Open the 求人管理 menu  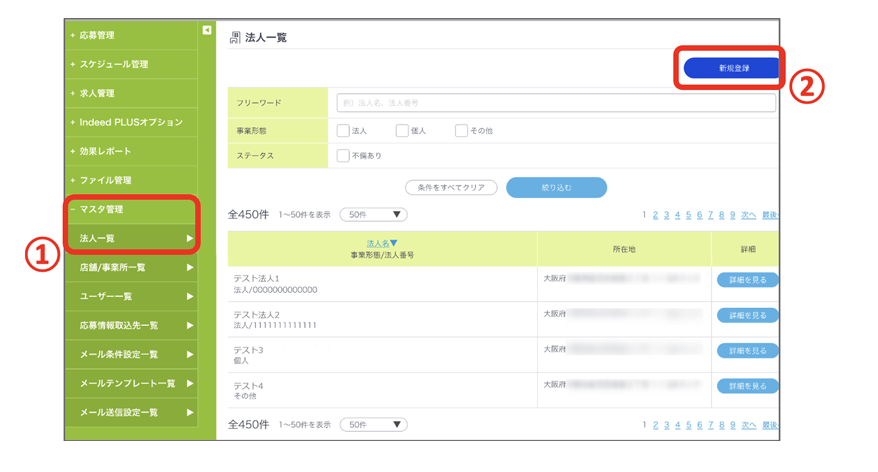pyautogui.click(x=96, y=94)
